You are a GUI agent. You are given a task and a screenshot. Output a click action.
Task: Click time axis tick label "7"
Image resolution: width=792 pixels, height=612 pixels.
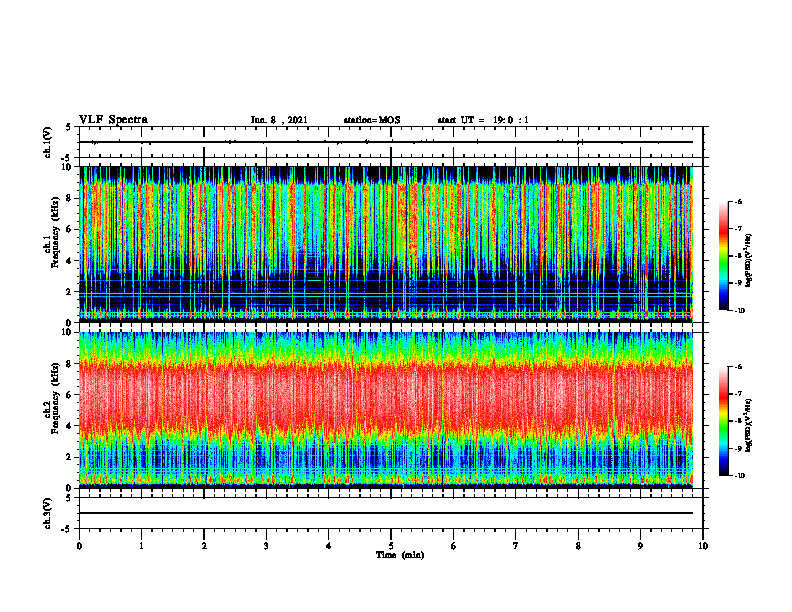516,546
